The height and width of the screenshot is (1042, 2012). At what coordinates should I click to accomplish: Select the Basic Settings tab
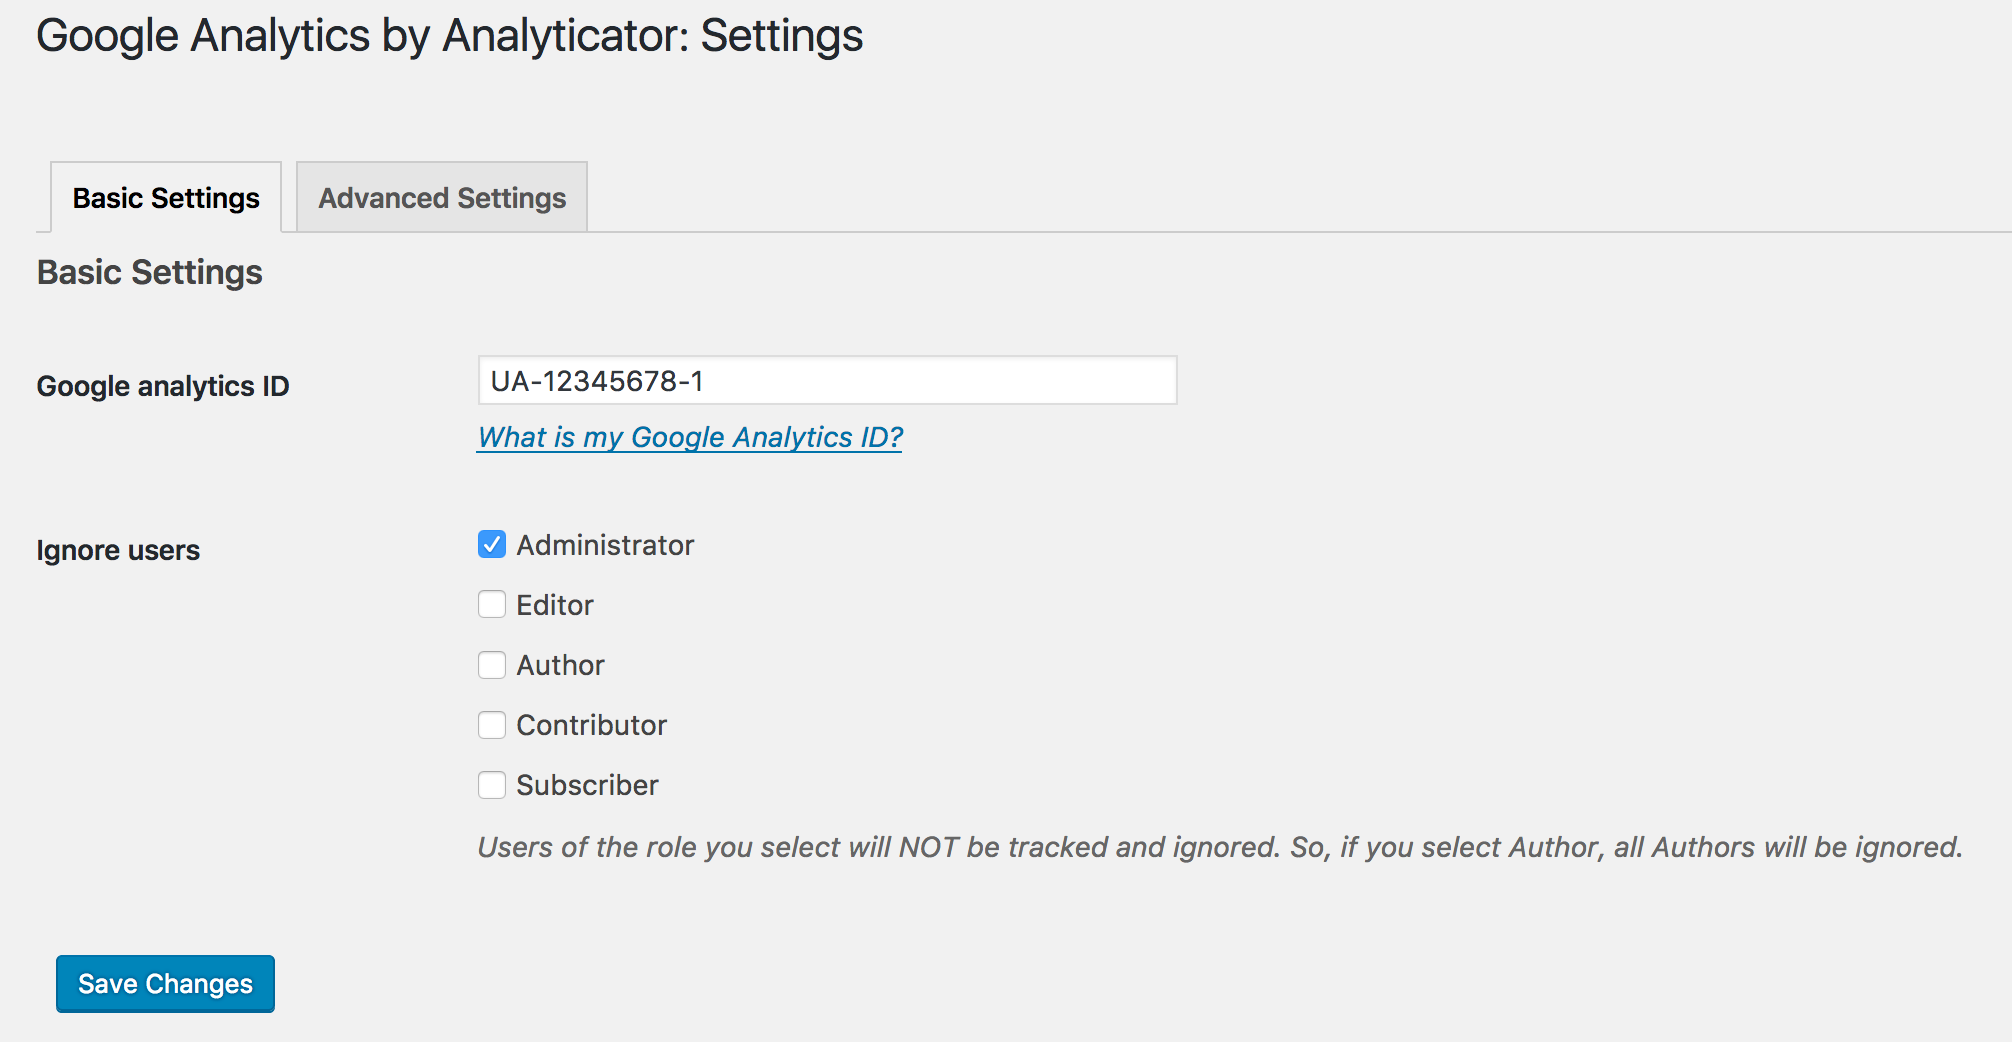pyautogui.click(x=166, y=197)
